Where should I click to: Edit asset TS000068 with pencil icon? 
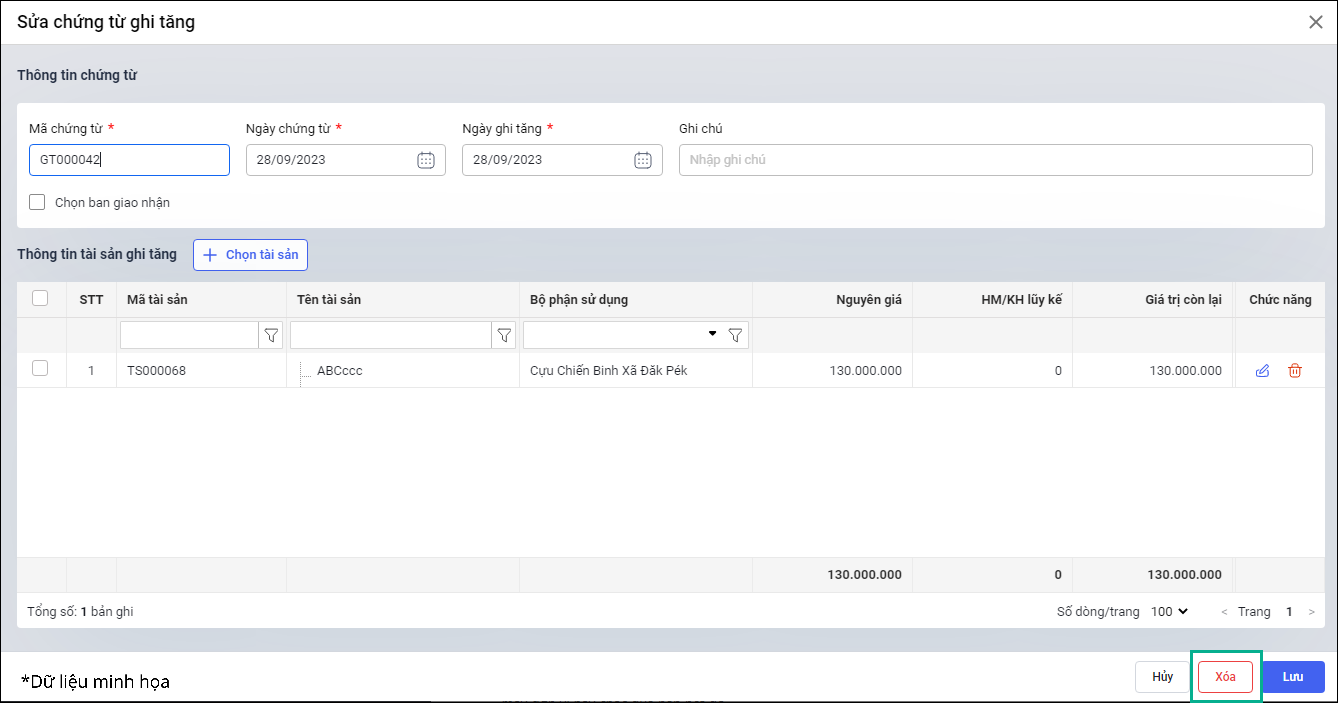tap(1262, 371)
